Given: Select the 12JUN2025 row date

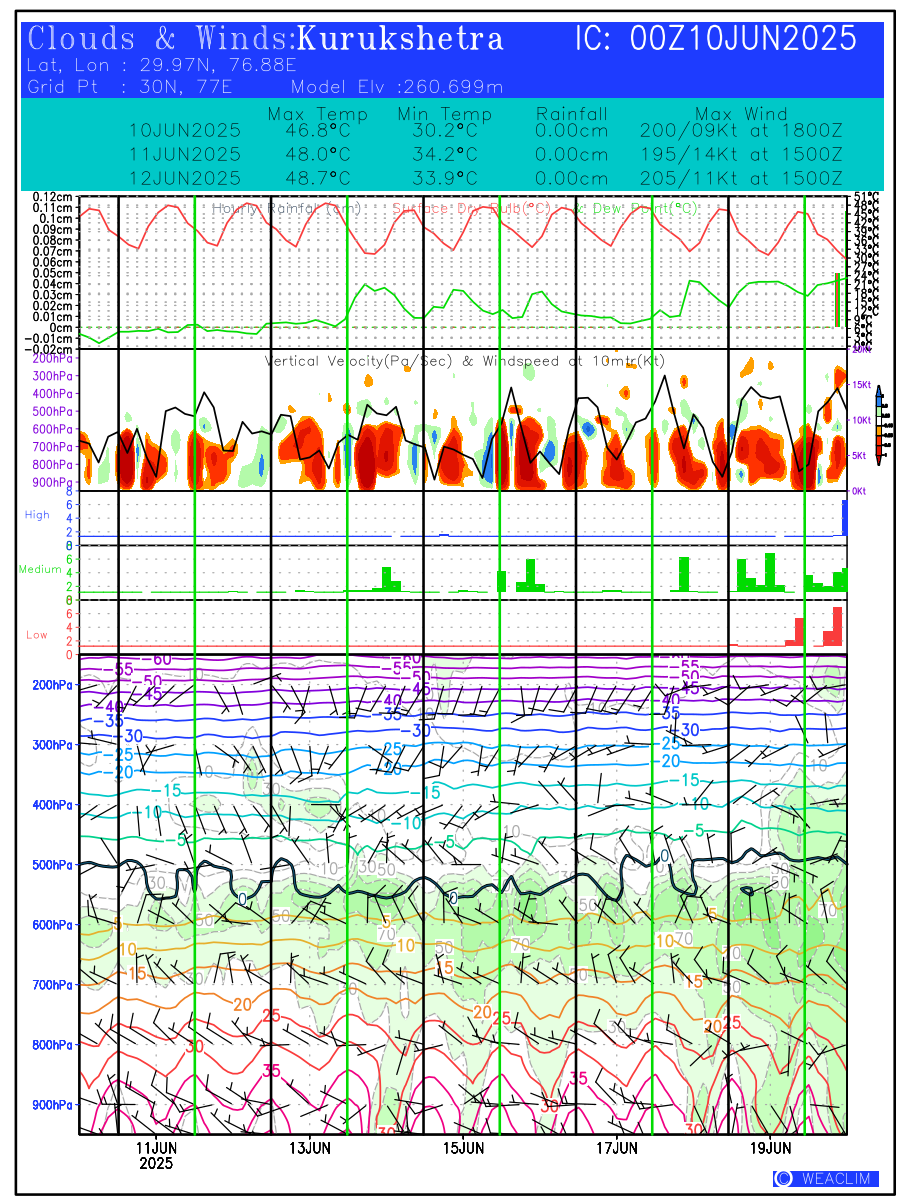Looking at the screenshot, I should (185, 179).
